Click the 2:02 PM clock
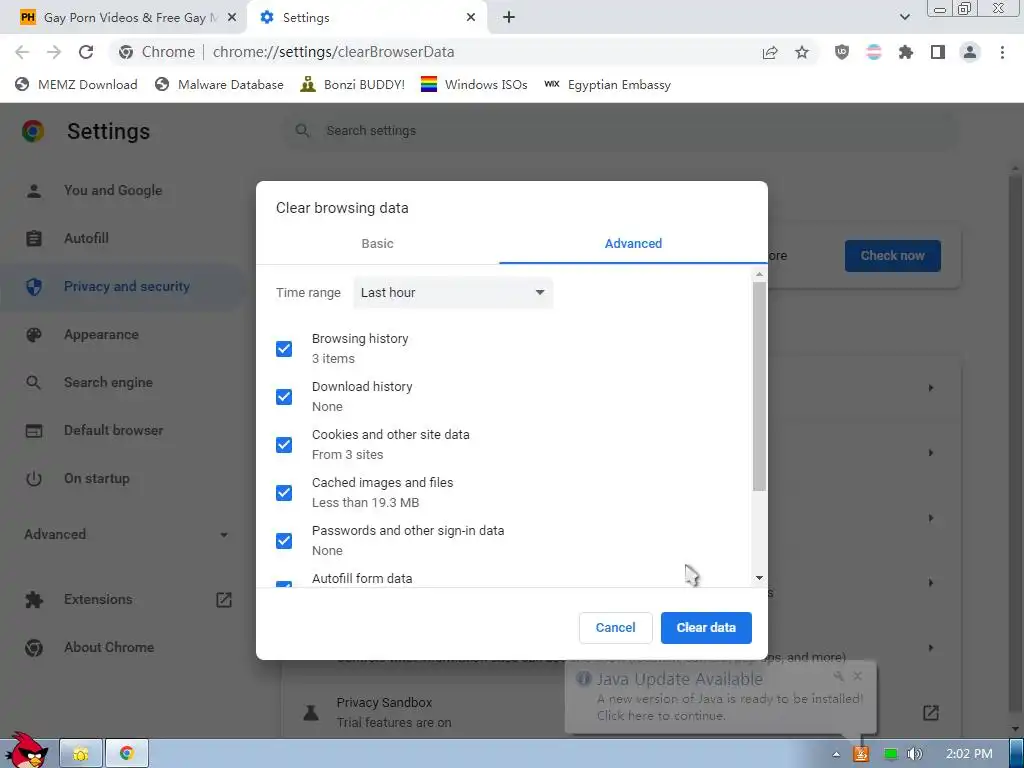 pos(969,754)
